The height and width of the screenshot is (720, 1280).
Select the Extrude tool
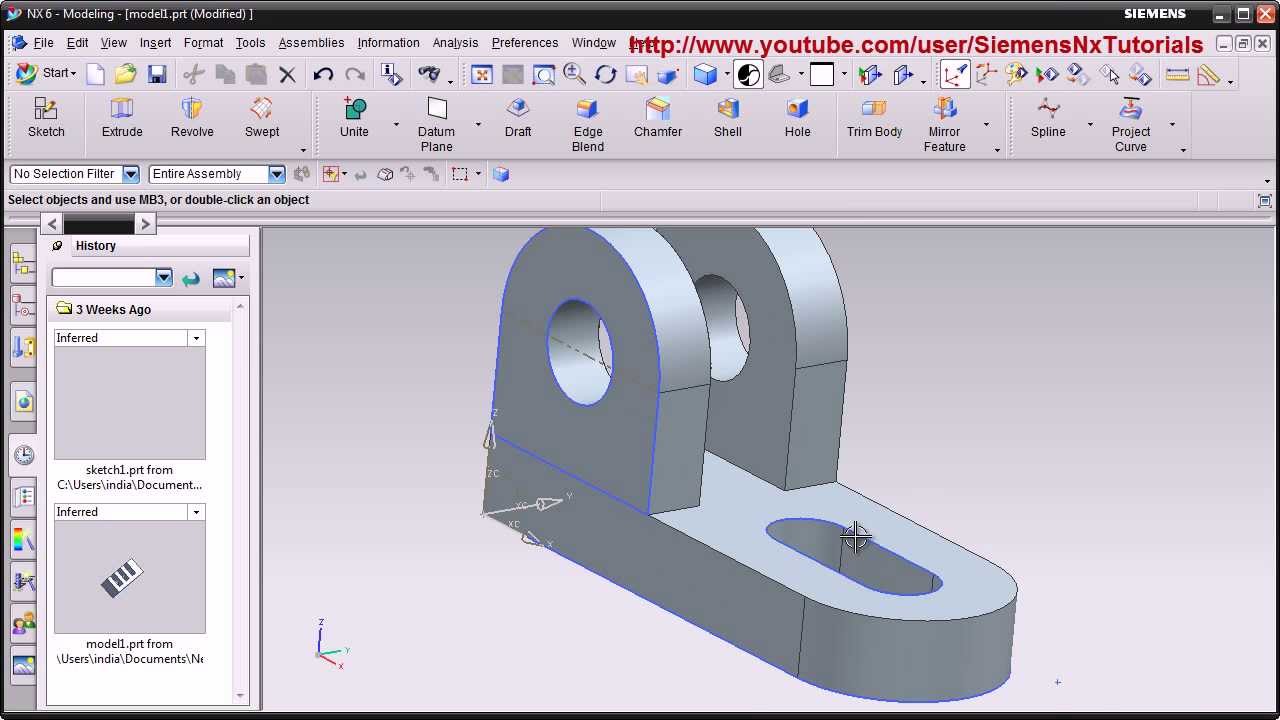[122, 118]
